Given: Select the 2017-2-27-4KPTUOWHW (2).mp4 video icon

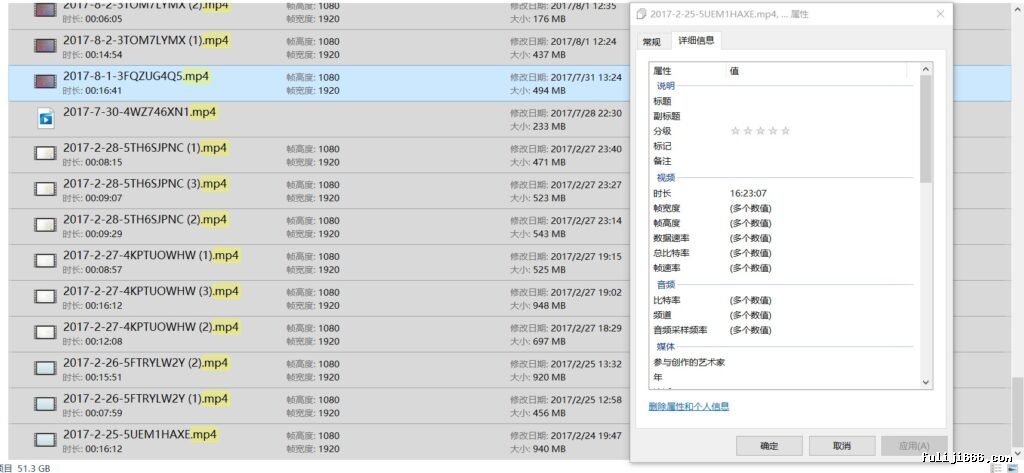Looking at the screenshot, I should tap(44, 333).
